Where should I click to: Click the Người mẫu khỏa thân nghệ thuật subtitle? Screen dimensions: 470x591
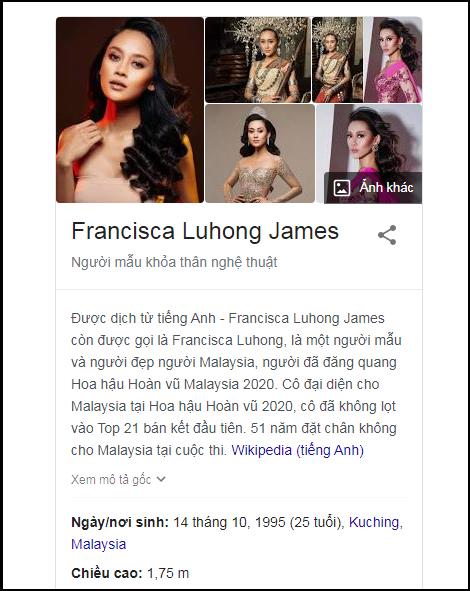click(x=174, y=262)
